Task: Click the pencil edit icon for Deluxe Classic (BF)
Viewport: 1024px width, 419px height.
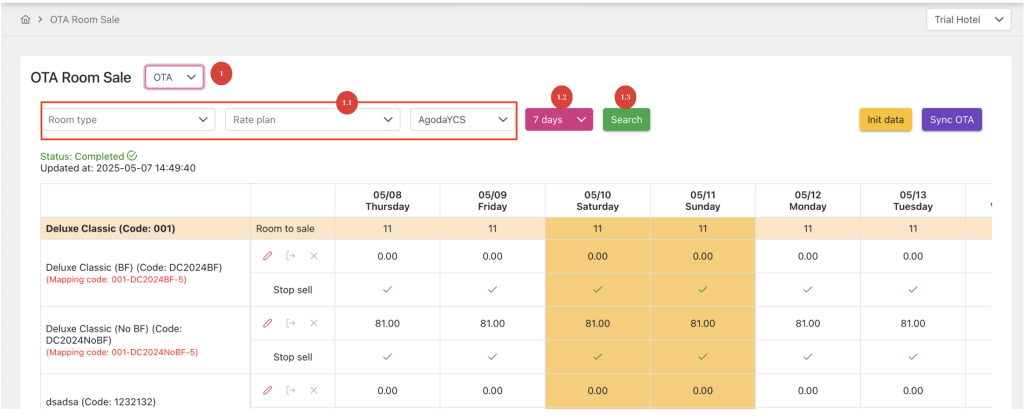Action: (x=267, y=256)
